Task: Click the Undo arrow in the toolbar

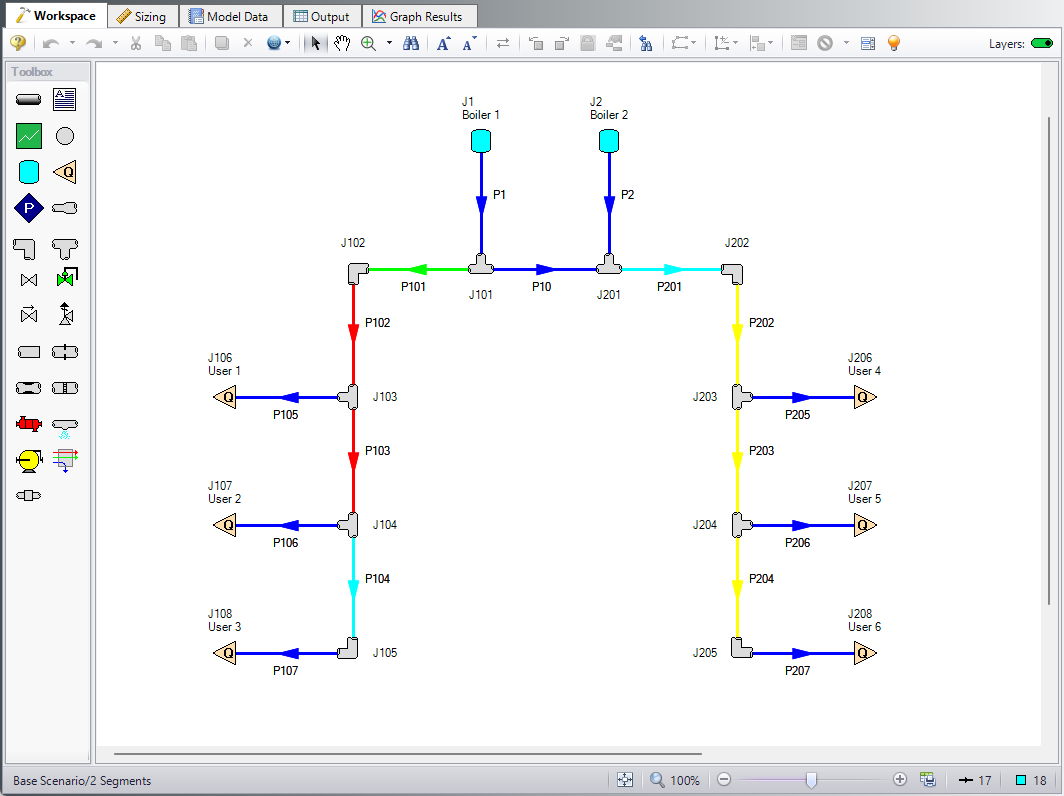Action: [x=51, y=43]
